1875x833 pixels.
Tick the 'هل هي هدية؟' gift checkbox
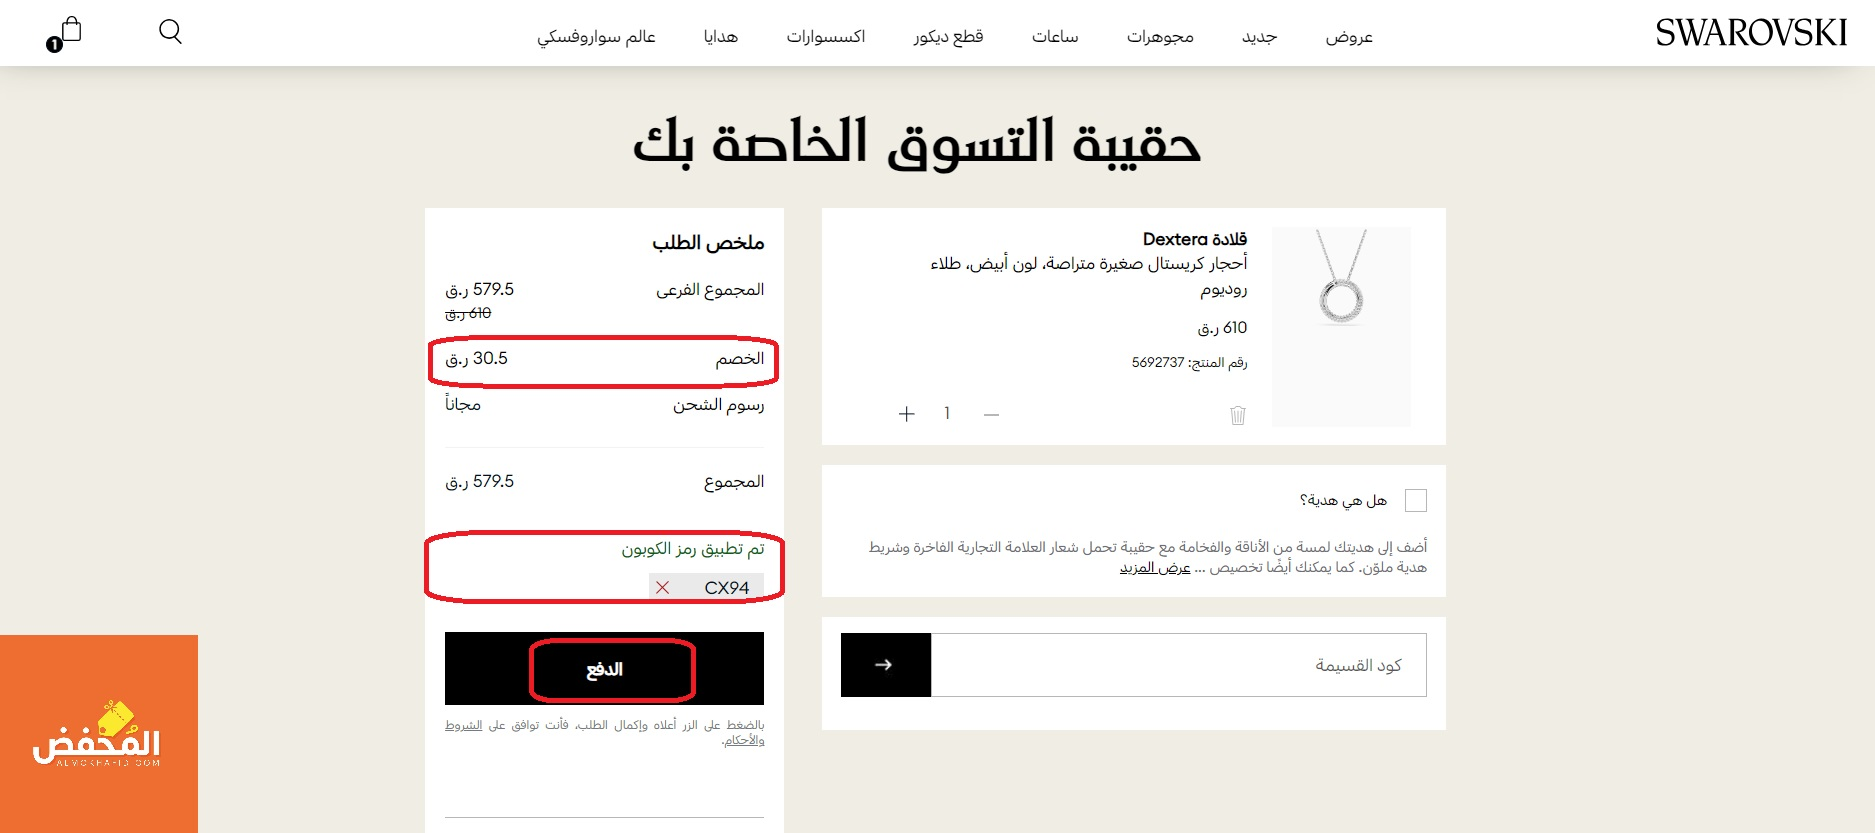tap(1415, 500)
